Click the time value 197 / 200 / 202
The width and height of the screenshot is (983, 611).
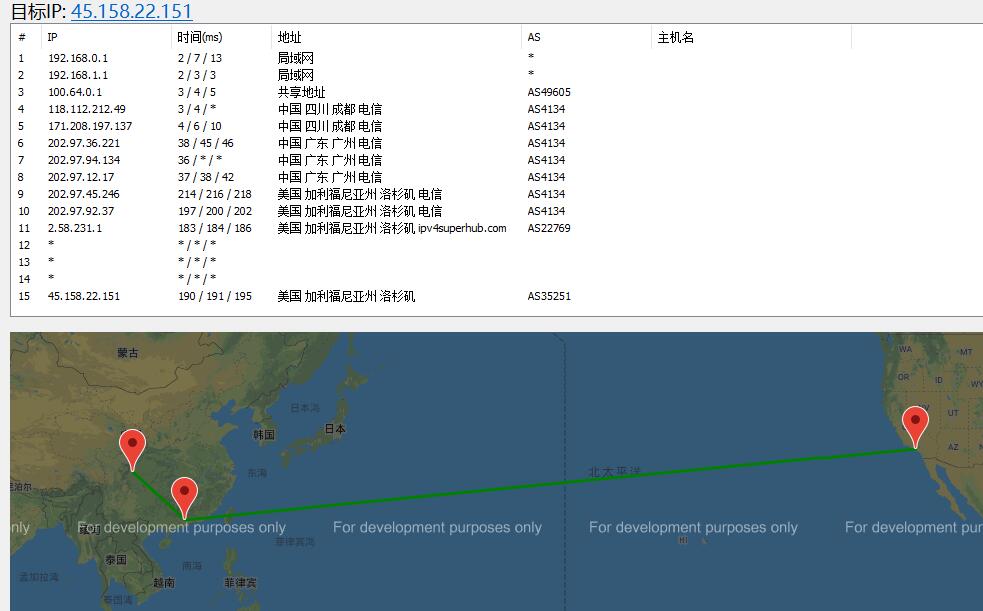click(214, 211)
